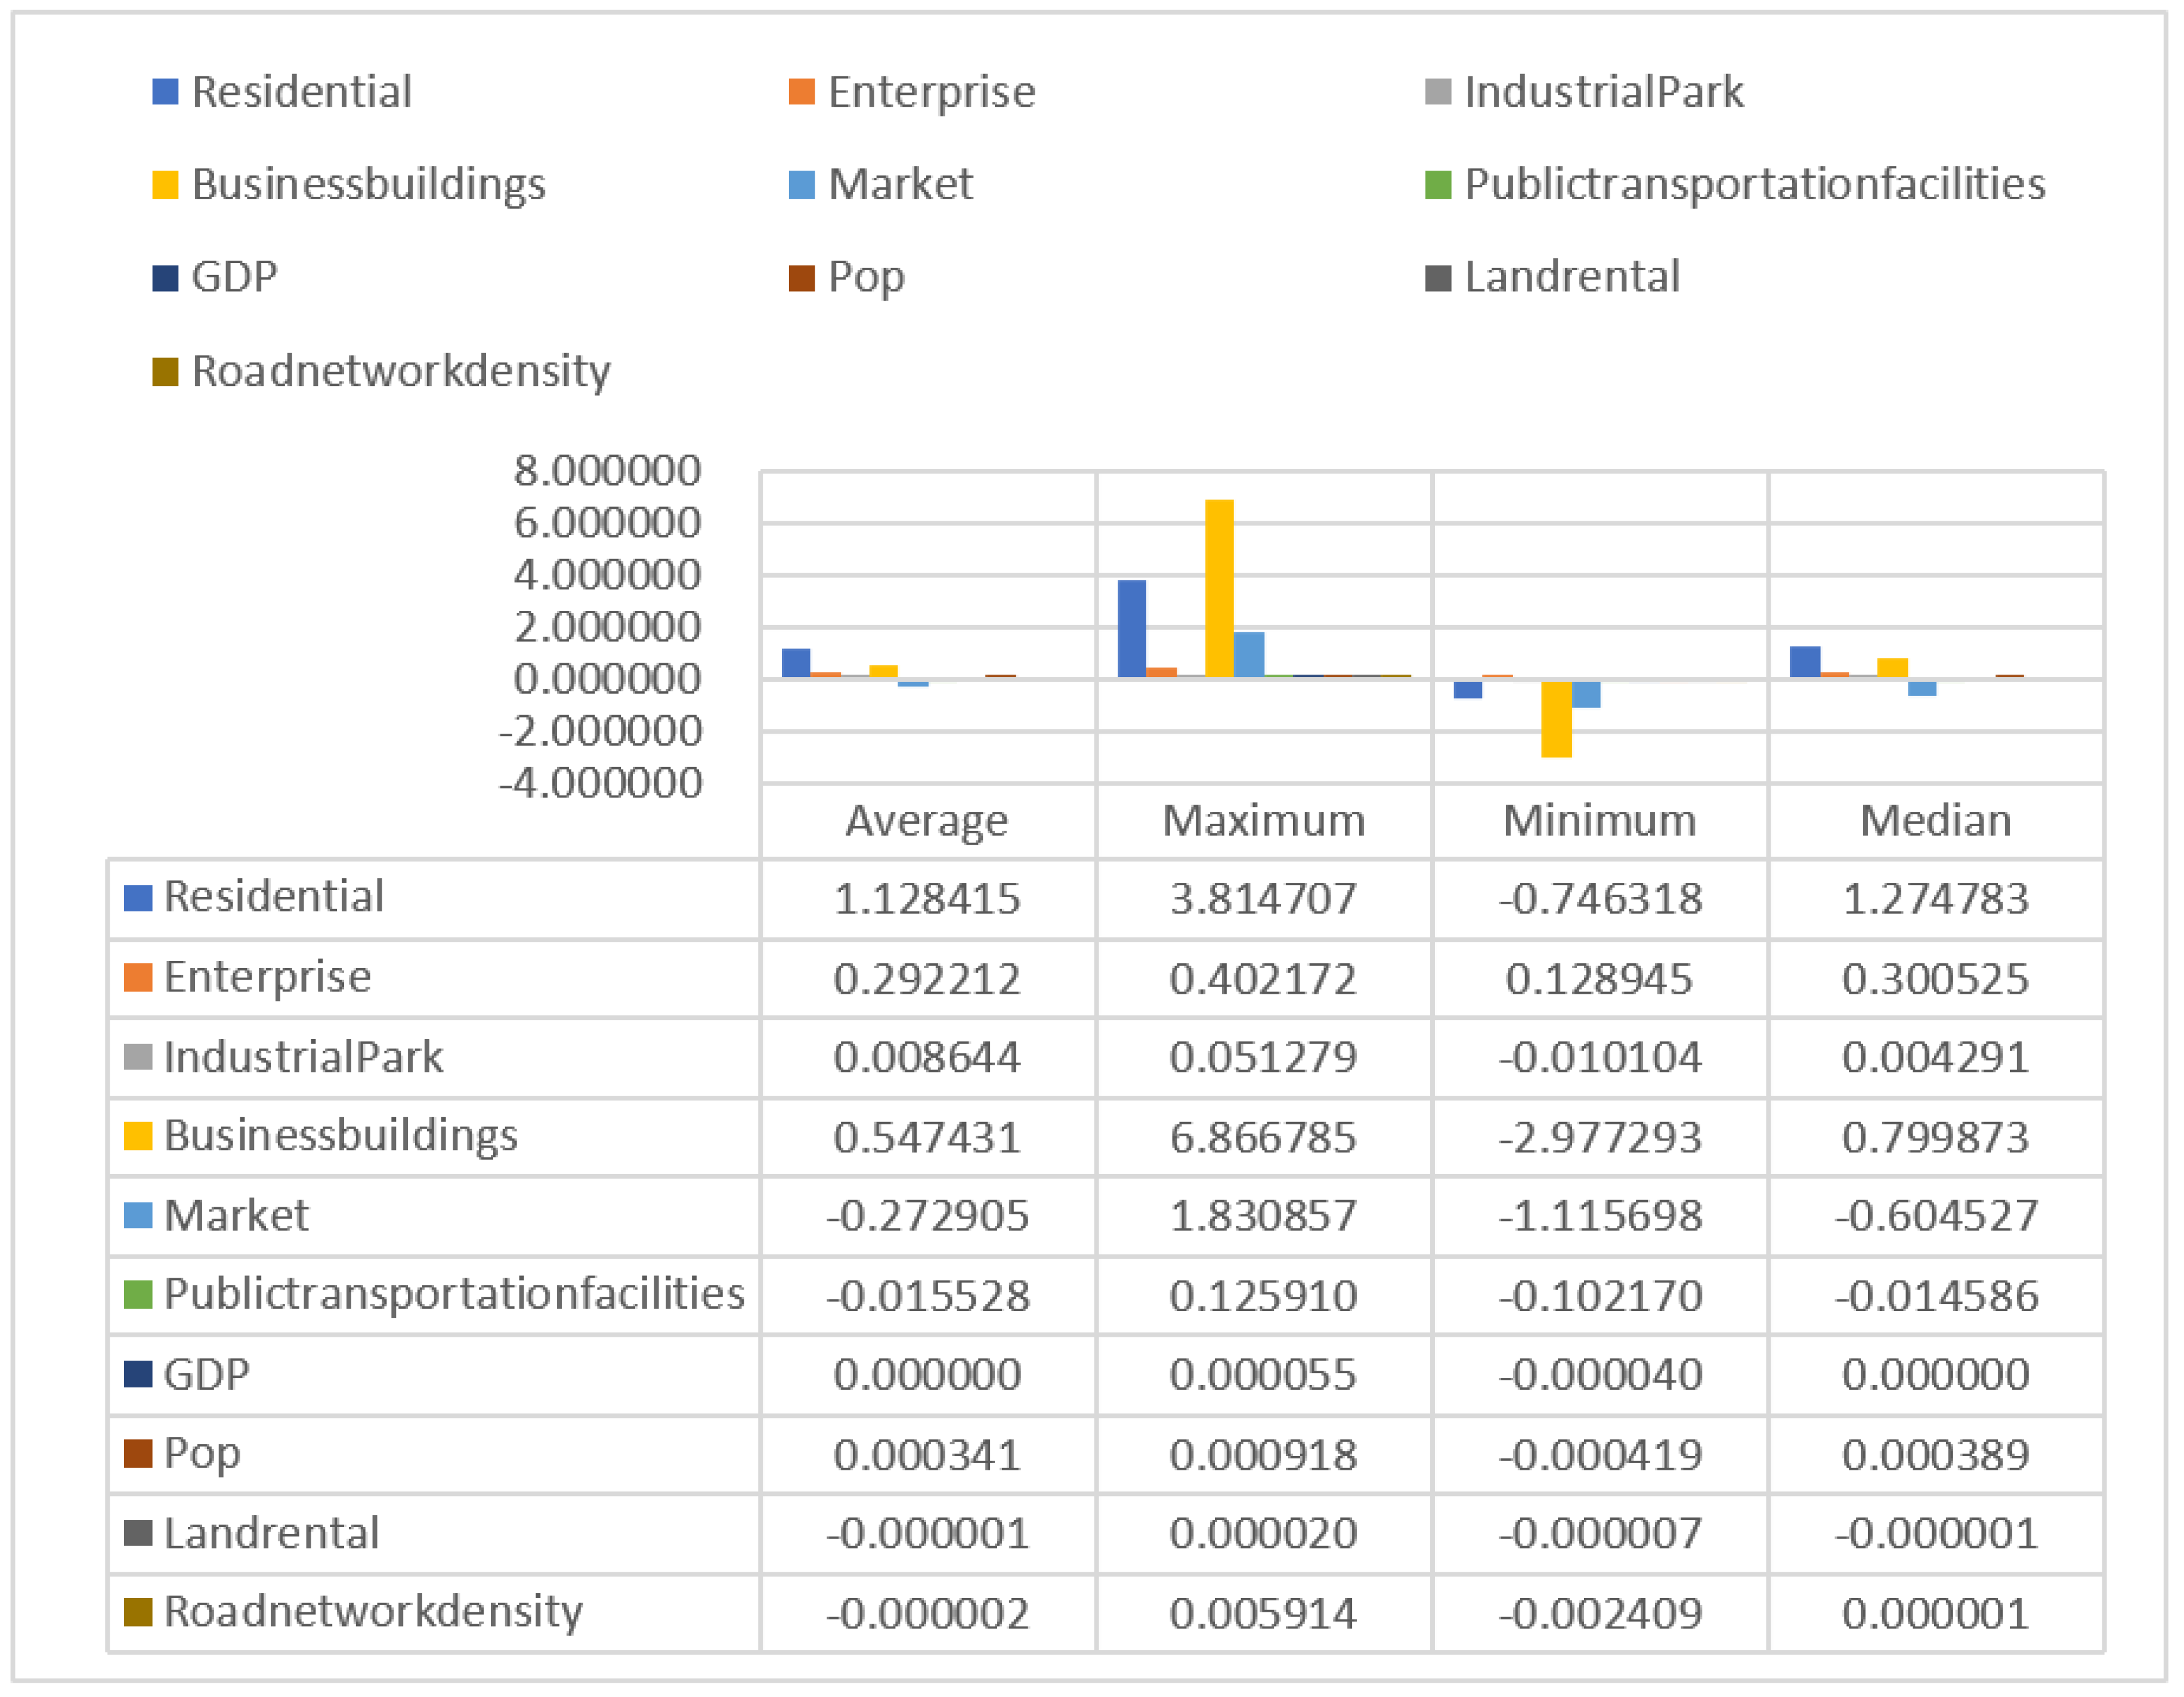Click IndustrialPark row label in data table

point(303,1057)
